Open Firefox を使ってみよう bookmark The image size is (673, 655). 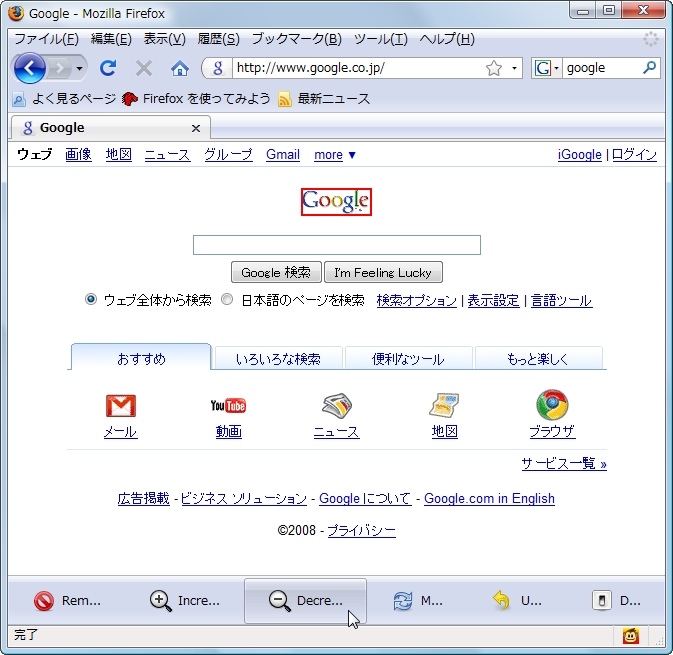[x=196, y=99]
